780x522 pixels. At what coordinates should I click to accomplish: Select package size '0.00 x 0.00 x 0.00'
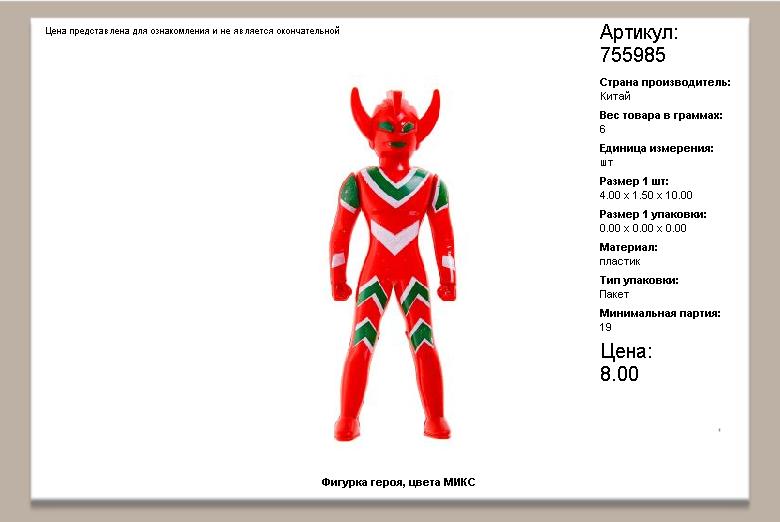(643, 228)
